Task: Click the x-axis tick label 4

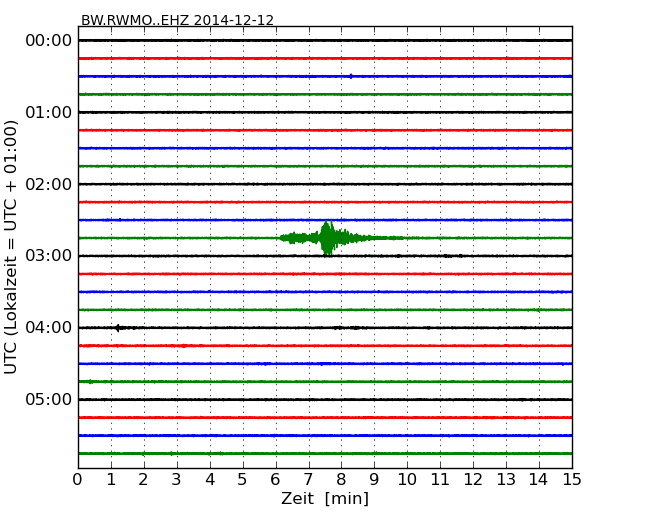Action: (x=210, y=480)
